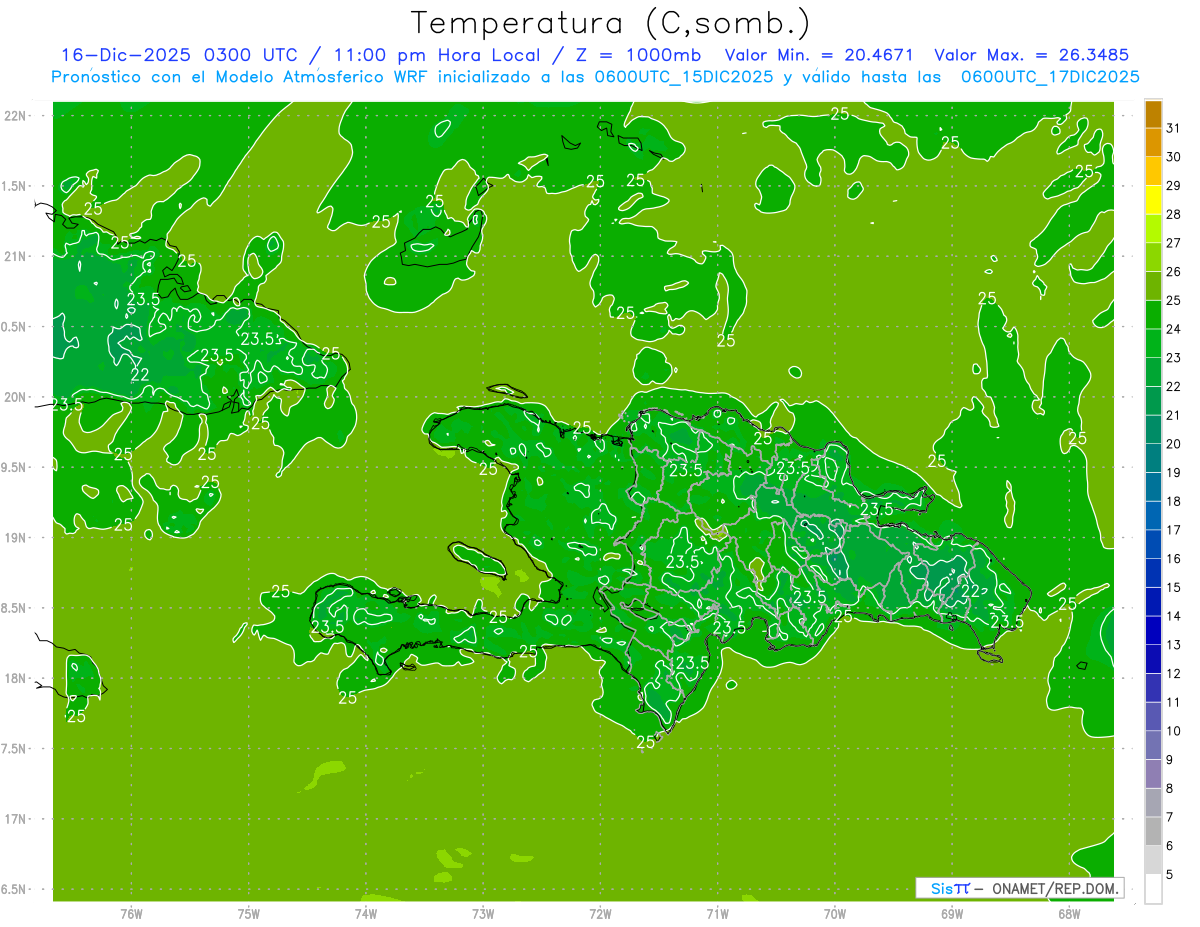
Task: Click the valid-until time "0600UTC_17DIC2025"
Action: click(1050, 77)
